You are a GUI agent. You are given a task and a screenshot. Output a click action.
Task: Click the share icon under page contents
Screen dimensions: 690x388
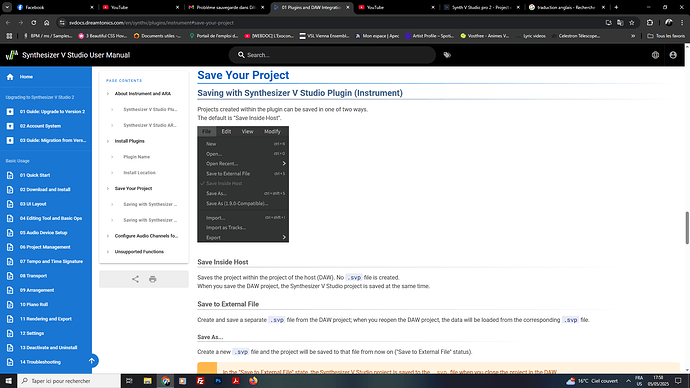click(135, 279)
